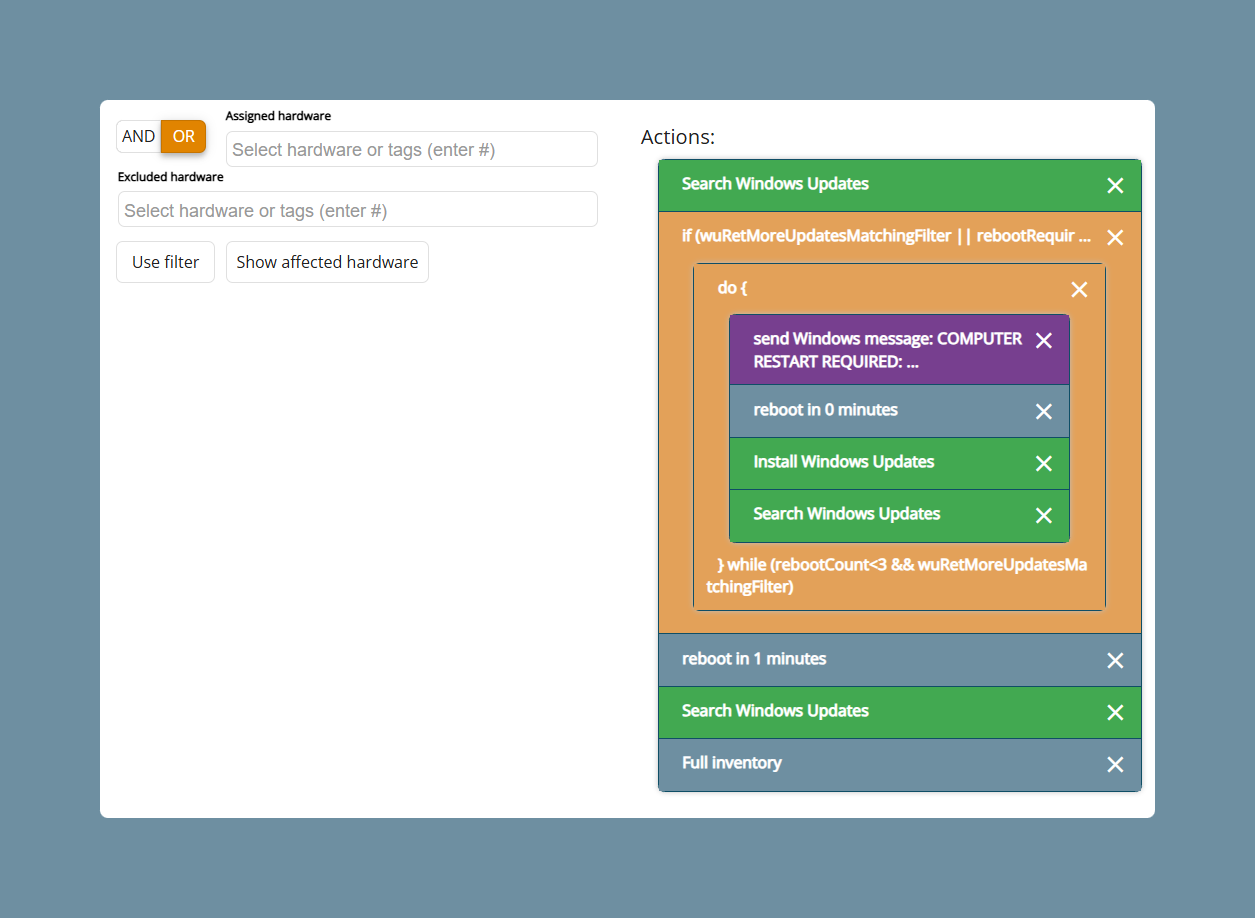Image resolution: width=1255 pixels, height=918 pixels.
Task: Switch hardware filter logic to AND
Action: [x=139, y=137]
